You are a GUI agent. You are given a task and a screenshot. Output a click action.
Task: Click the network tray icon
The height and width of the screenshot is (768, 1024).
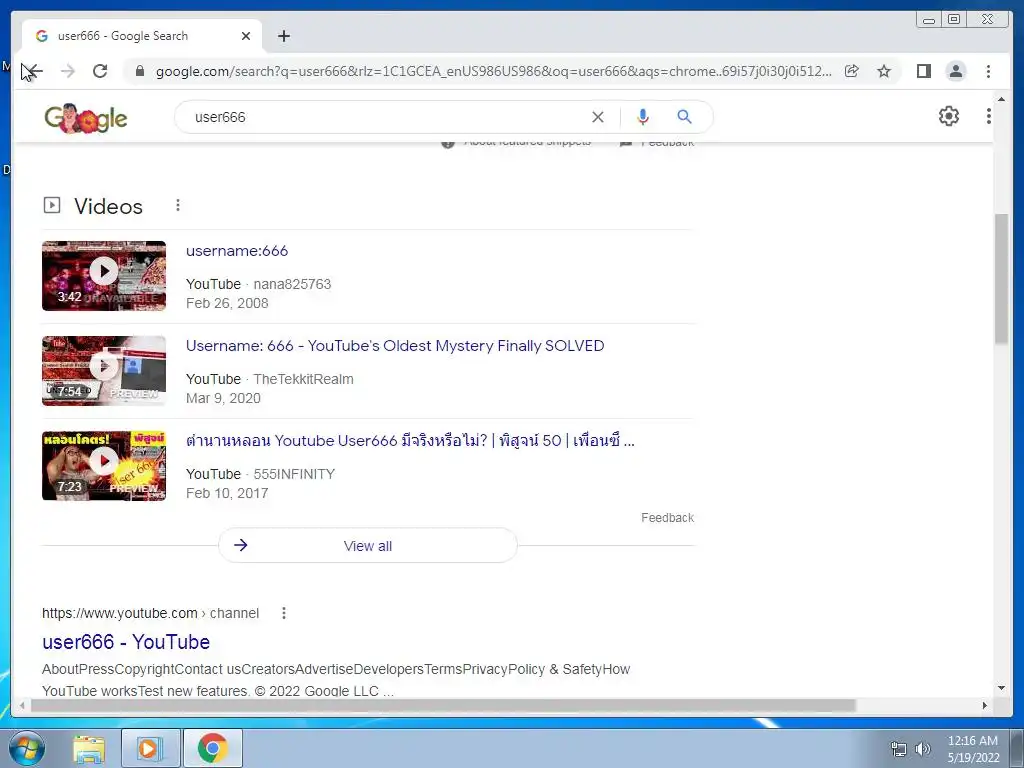pyautogui.click(x=899, y=749)
